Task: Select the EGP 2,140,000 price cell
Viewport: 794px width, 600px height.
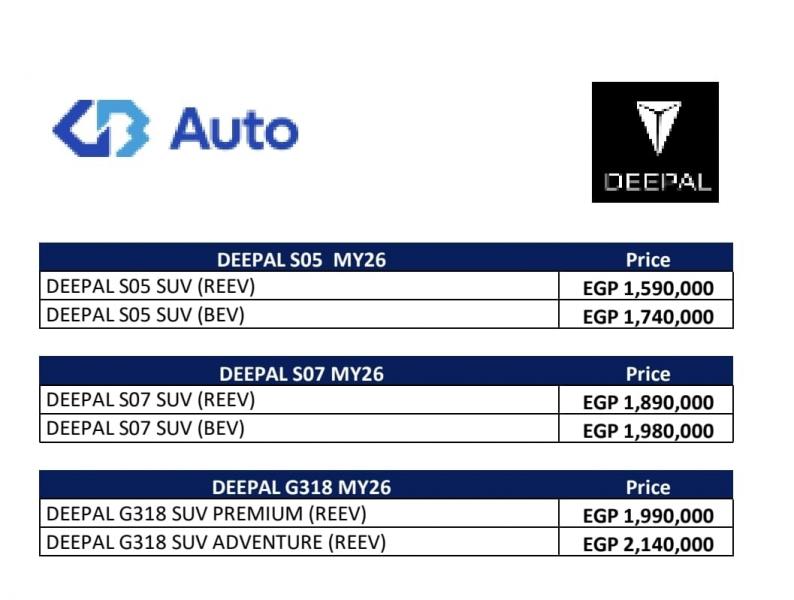Action: (648, 544)
